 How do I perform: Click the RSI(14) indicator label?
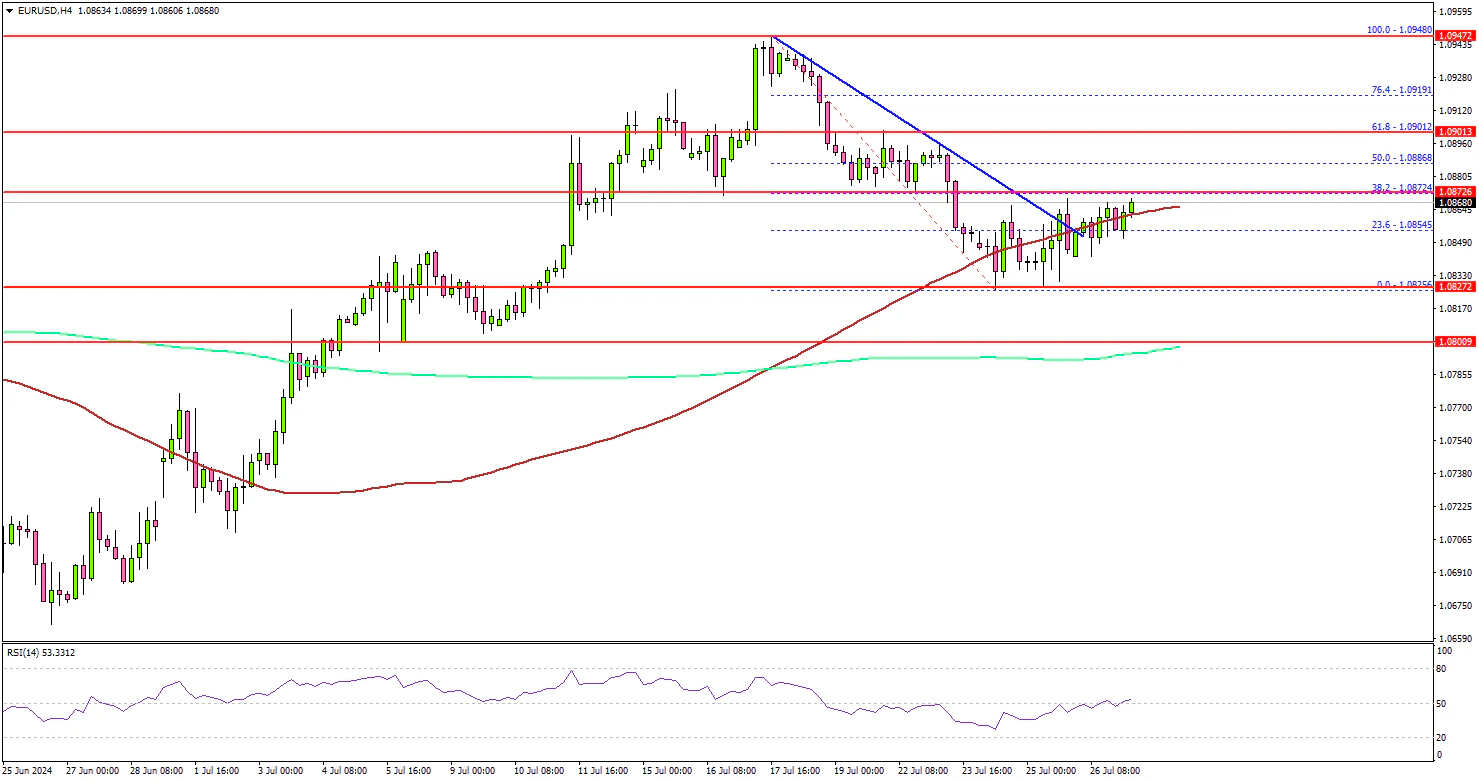pos(40,653)
